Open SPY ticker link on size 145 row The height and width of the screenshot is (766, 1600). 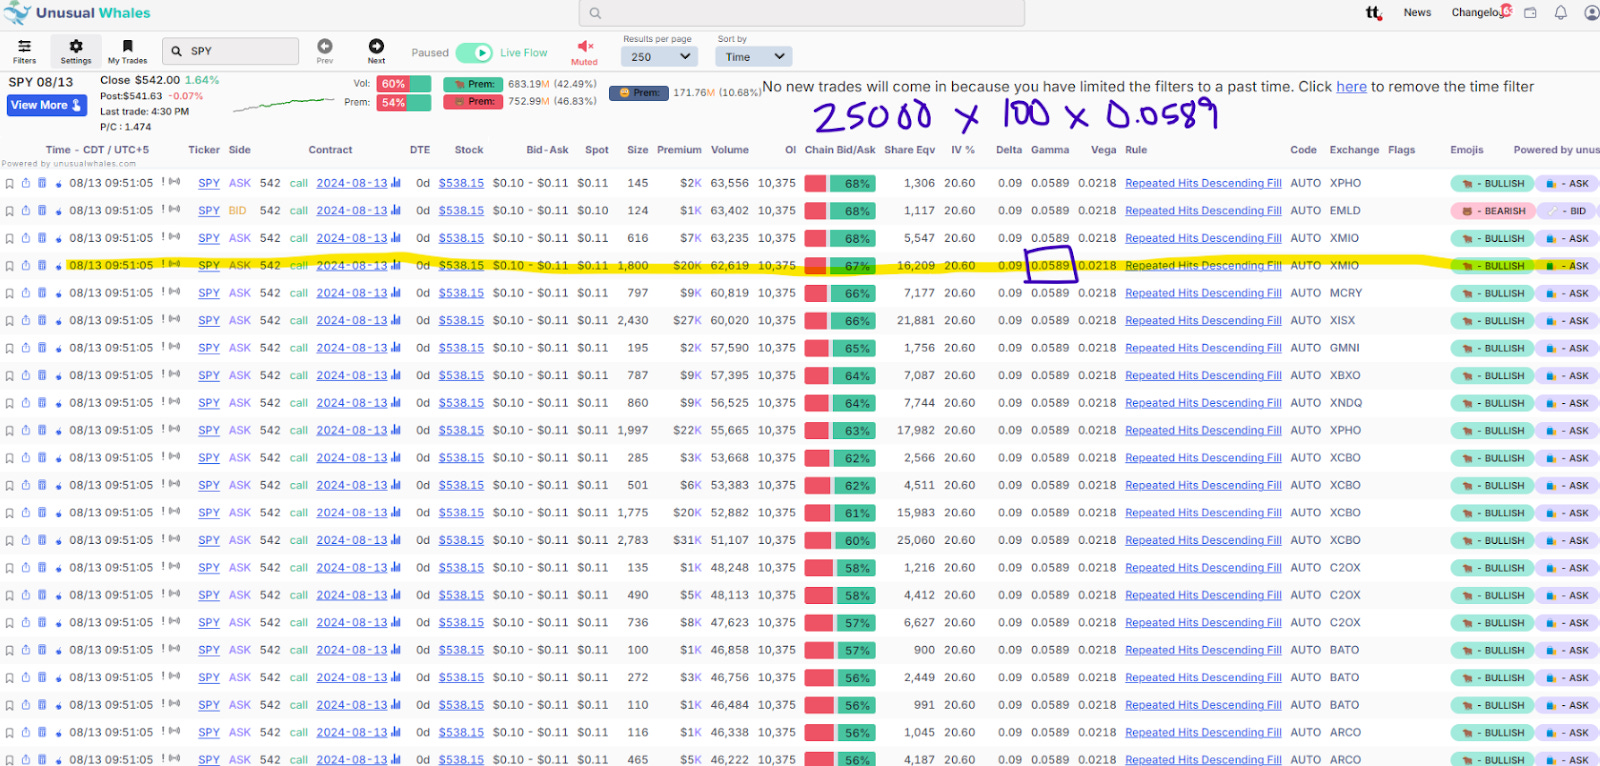pos(209,184)
